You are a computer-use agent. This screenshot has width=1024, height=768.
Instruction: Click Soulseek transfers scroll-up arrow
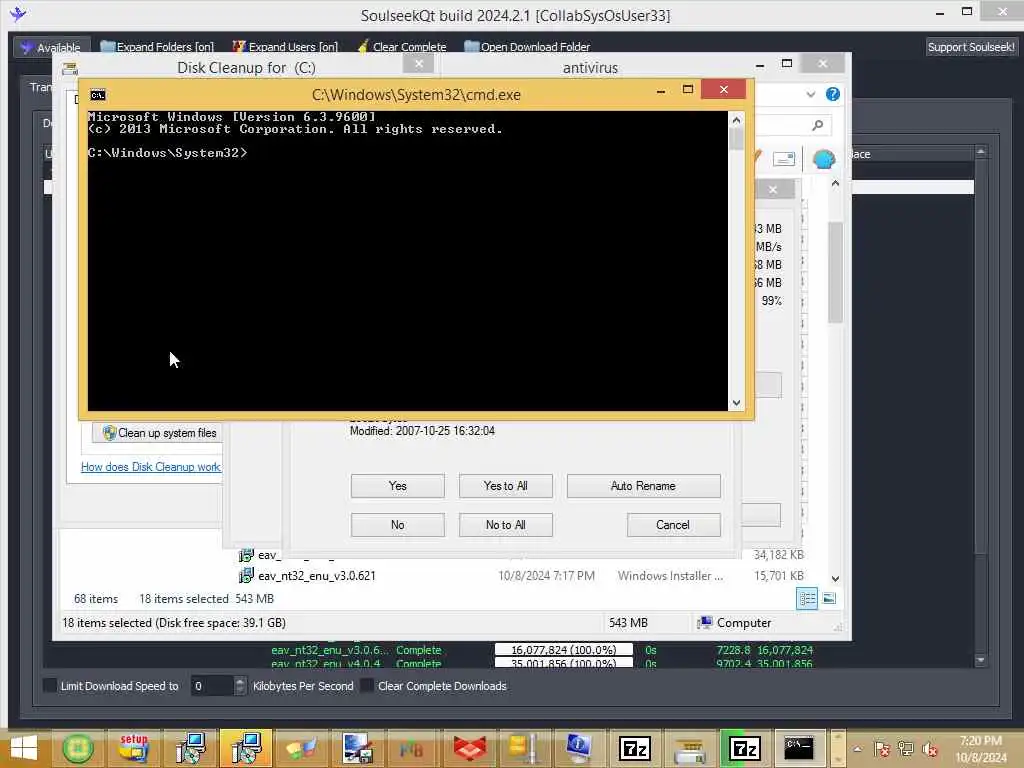pyautogui.click(x=980, y=152)
